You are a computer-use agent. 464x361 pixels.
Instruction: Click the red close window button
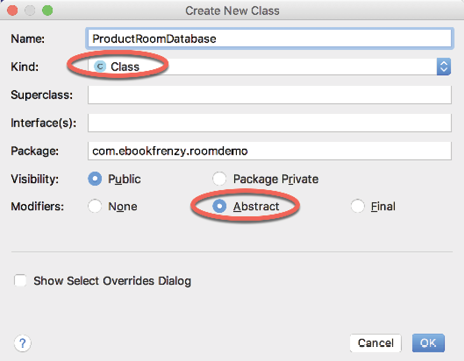pyautogui.click(x=12, y=11)
